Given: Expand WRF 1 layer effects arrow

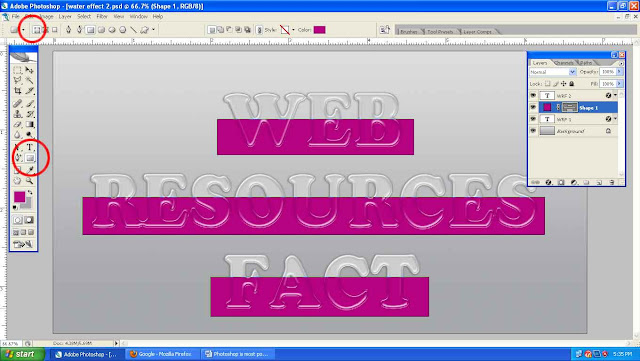Looking at the screenshot, I should 615,118.
